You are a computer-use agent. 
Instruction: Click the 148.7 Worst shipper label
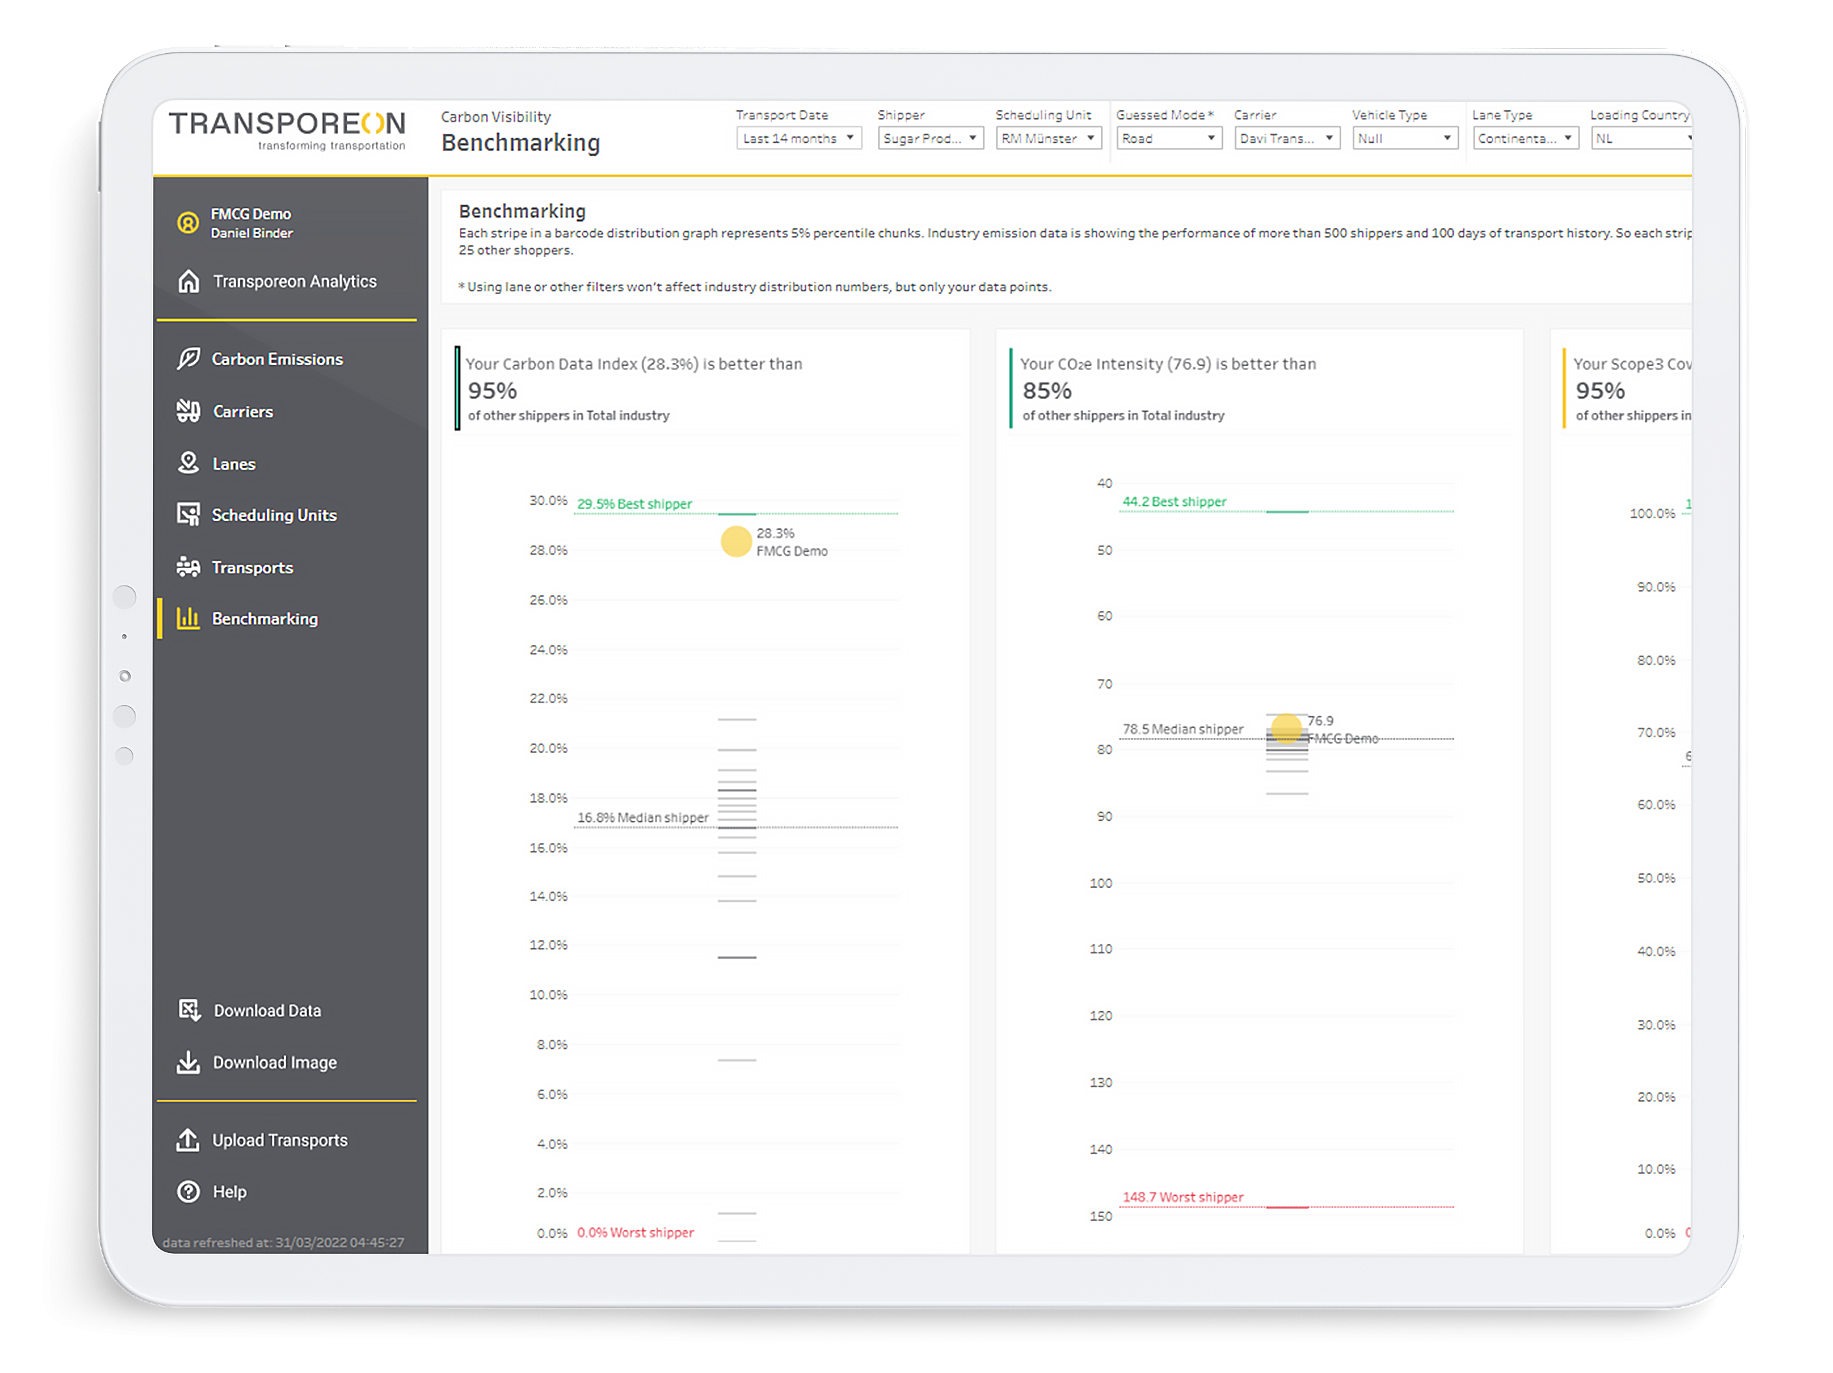[1182, 1197]
